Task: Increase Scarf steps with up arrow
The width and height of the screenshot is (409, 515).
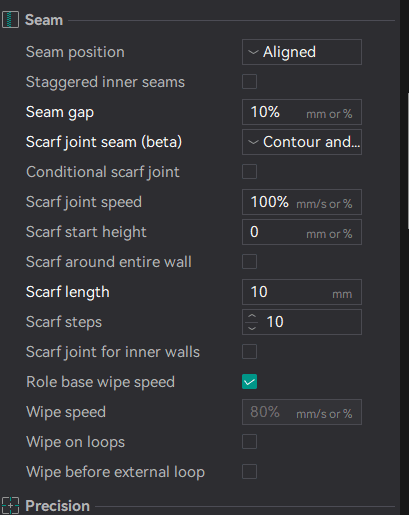Action: point(252,316)
